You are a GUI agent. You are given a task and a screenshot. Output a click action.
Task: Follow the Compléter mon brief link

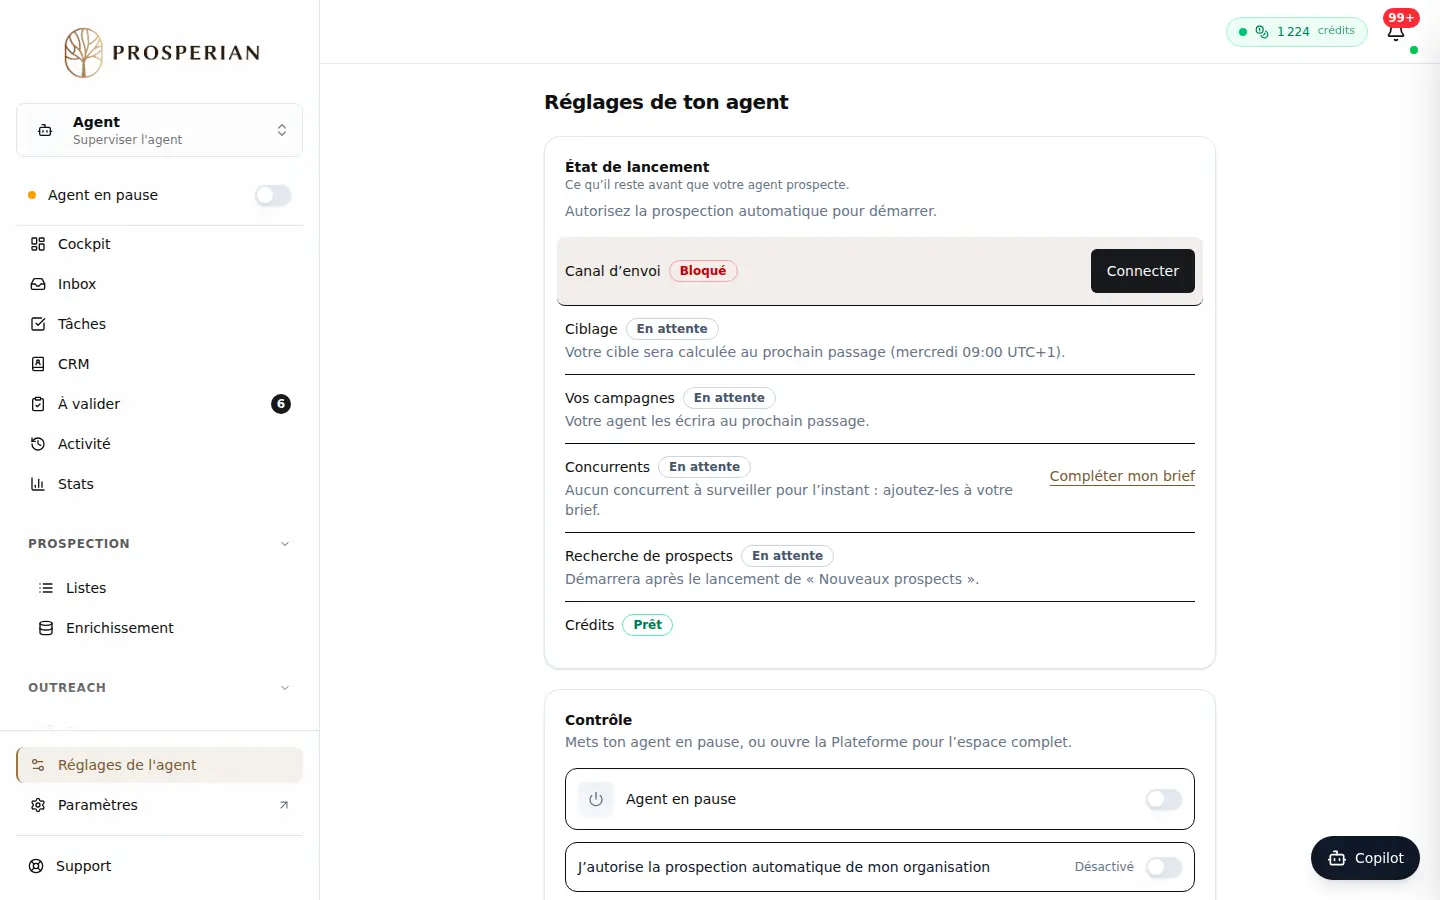(1122, 476)
